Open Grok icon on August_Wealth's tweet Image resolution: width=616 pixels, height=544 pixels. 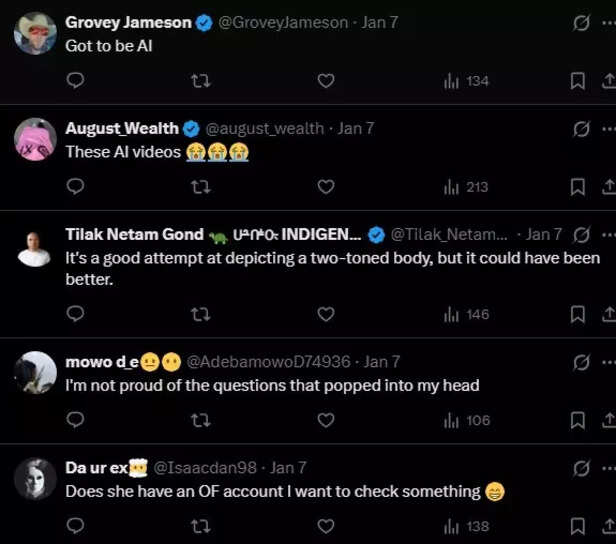(x=581, y=129)
